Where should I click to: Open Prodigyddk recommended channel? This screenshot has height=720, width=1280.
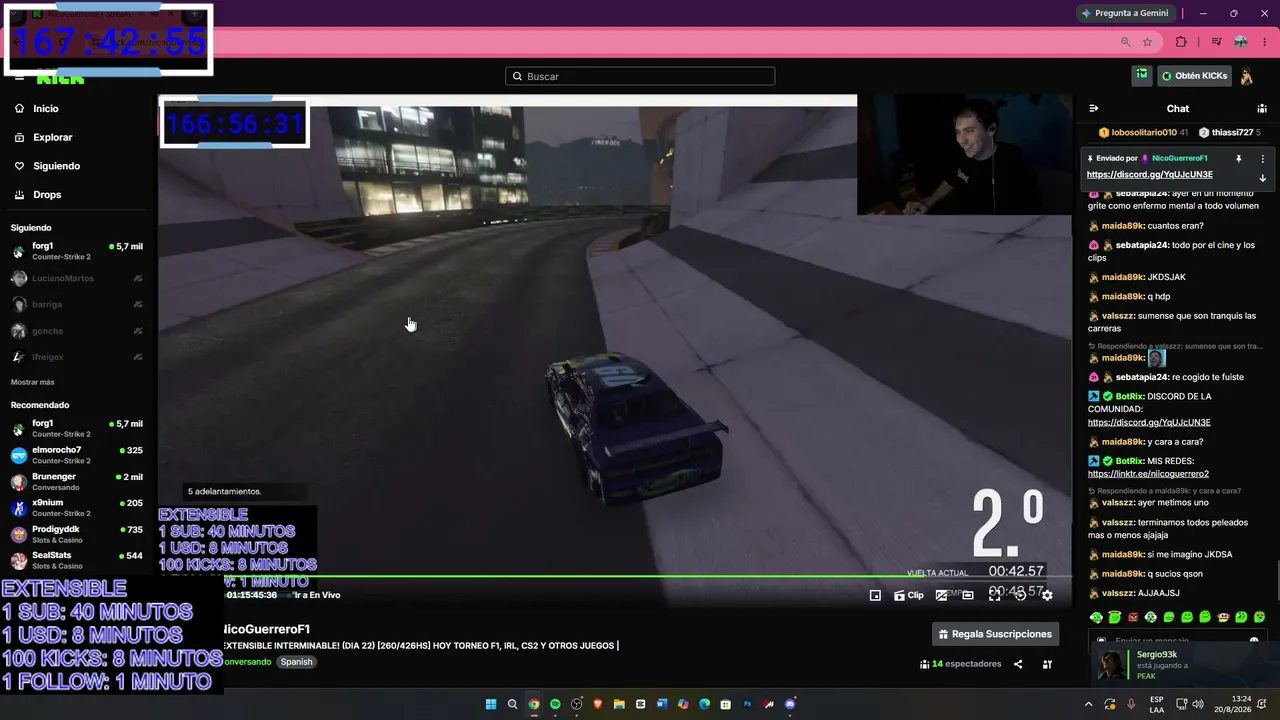pos(78,534)
